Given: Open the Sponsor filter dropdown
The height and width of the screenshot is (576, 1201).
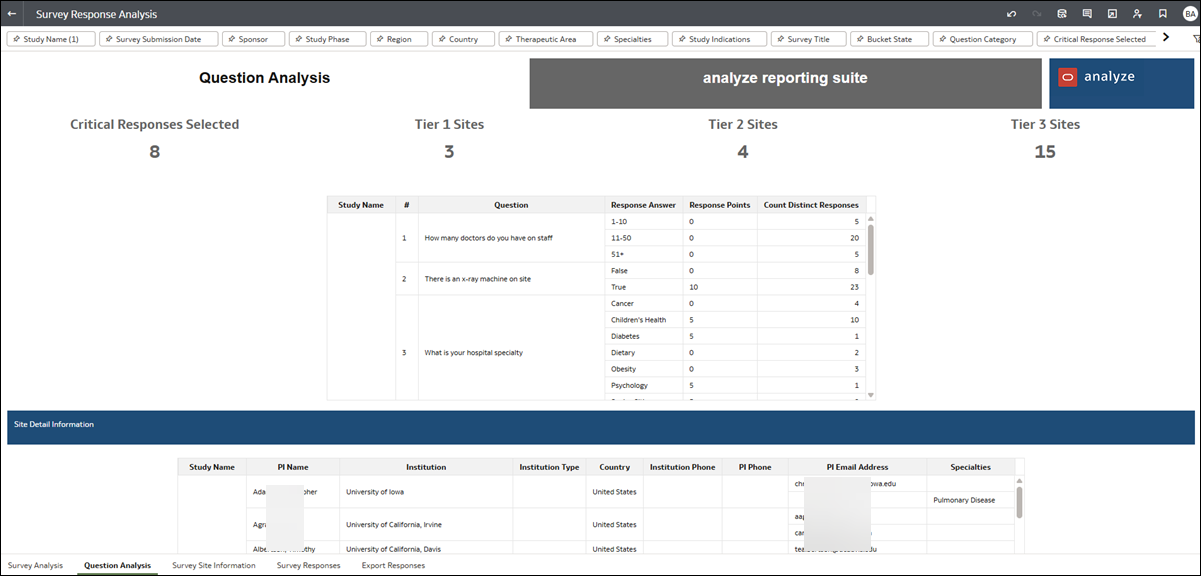Looking at the screenshot, I should (253, 38).
